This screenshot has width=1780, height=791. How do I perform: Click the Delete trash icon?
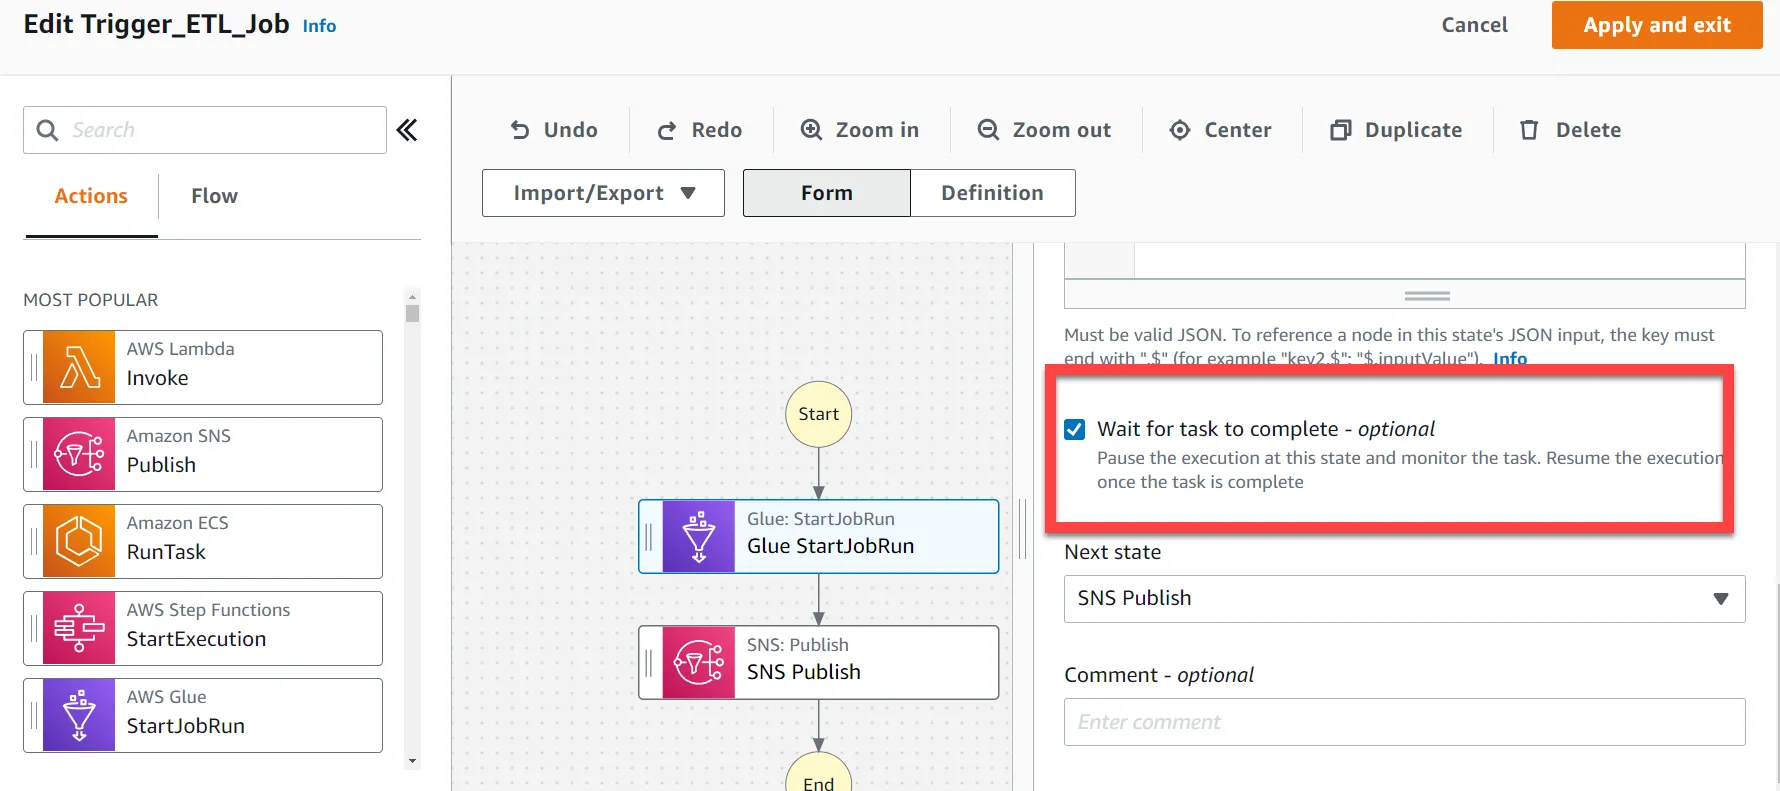pos(1529,130)
